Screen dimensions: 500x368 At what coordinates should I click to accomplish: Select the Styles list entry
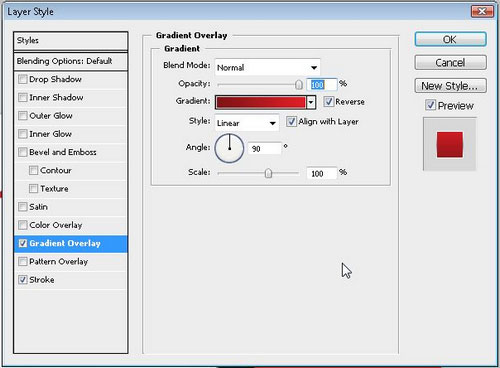coord(71,41)
